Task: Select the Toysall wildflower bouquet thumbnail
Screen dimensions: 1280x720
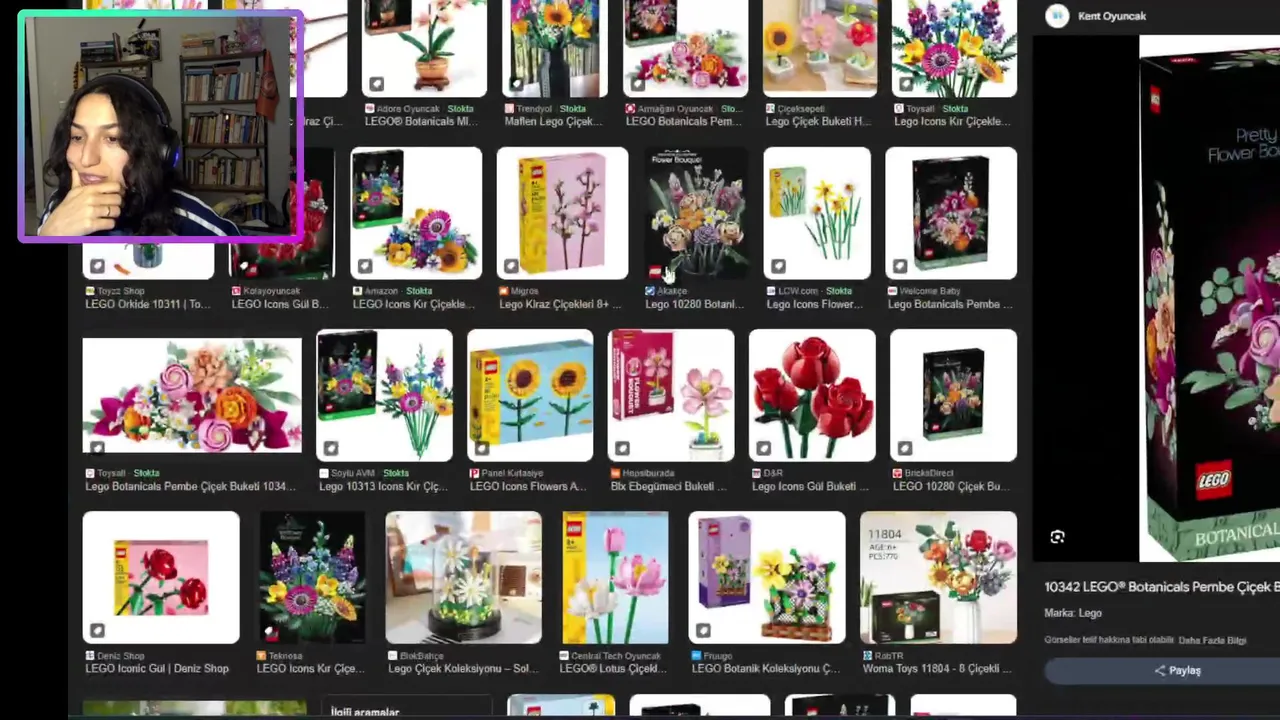Action: (954, 48)
